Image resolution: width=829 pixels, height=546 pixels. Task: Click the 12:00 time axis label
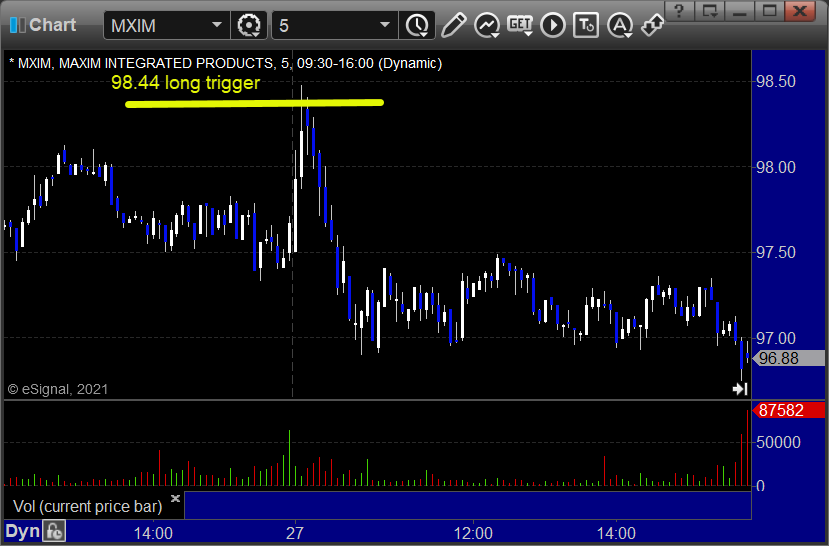click(x=473, y=533)
